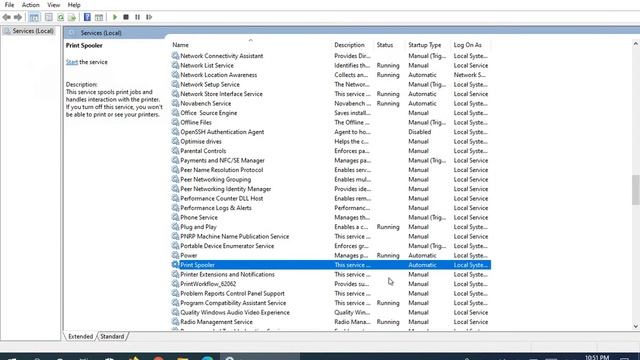Select Parental Controls service
The width and height of the screenshot is (640, 360).
(x=331, y=151)
